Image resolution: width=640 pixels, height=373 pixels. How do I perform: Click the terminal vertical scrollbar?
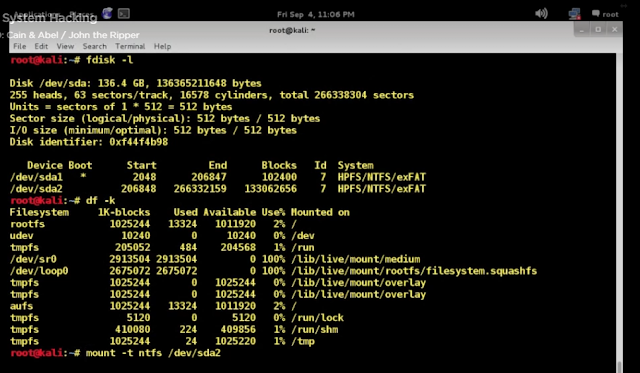click(x=619, y=212)
